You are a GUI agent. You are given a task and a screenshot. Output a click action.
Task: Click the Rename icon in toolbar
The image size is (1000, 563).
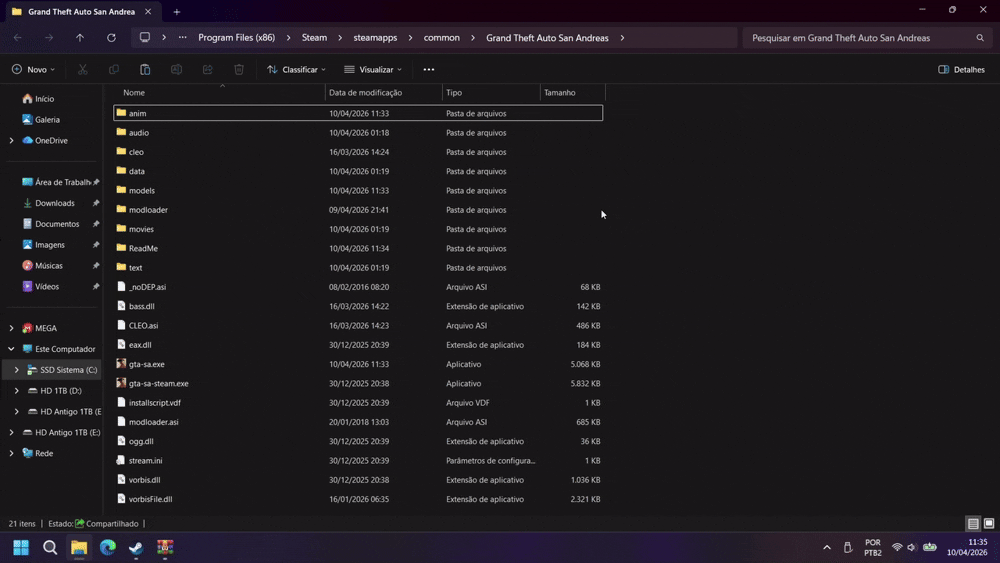(x=176, y=69)
